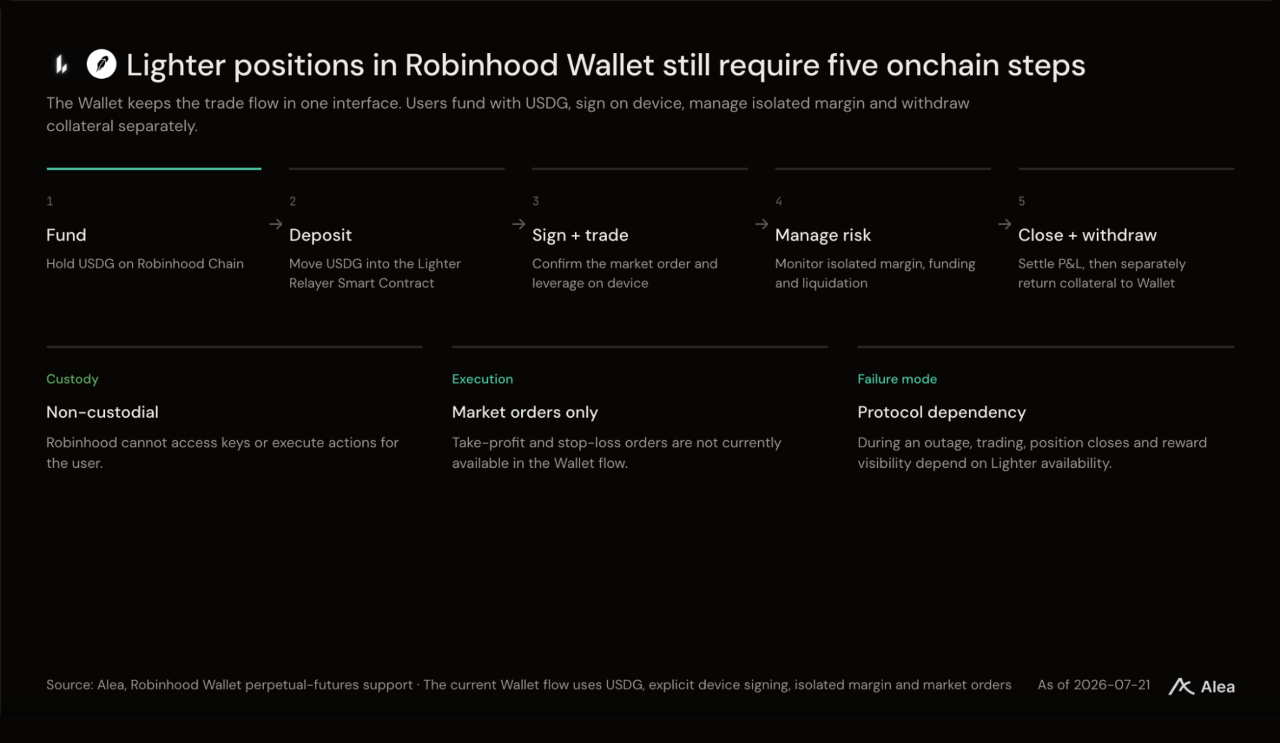Click the arrow before Manage risk step
The height and width of the screenshot is (743, 1280).
click(x=761, y=225)
